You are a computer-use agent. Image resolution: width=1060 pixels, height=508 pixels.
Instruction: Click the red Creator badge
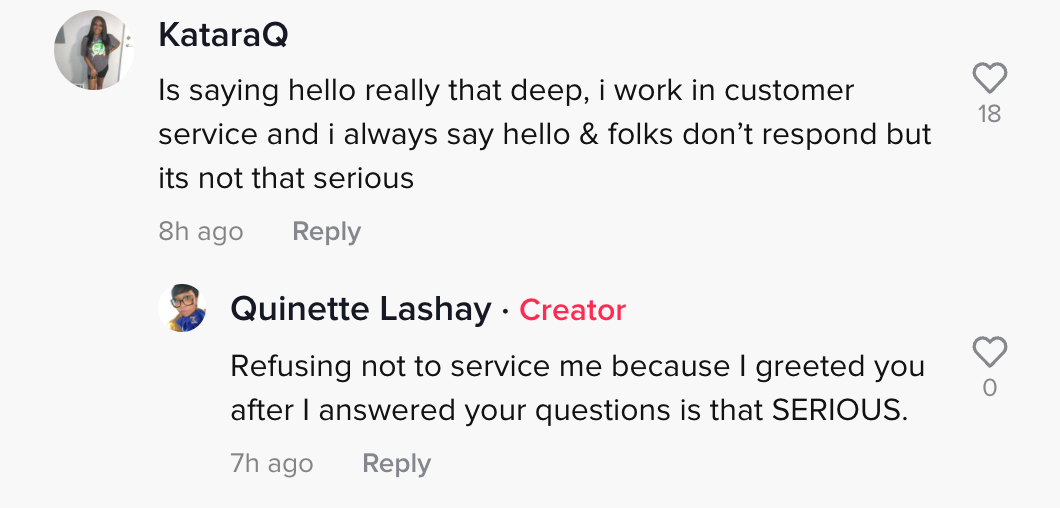point(573,310)
